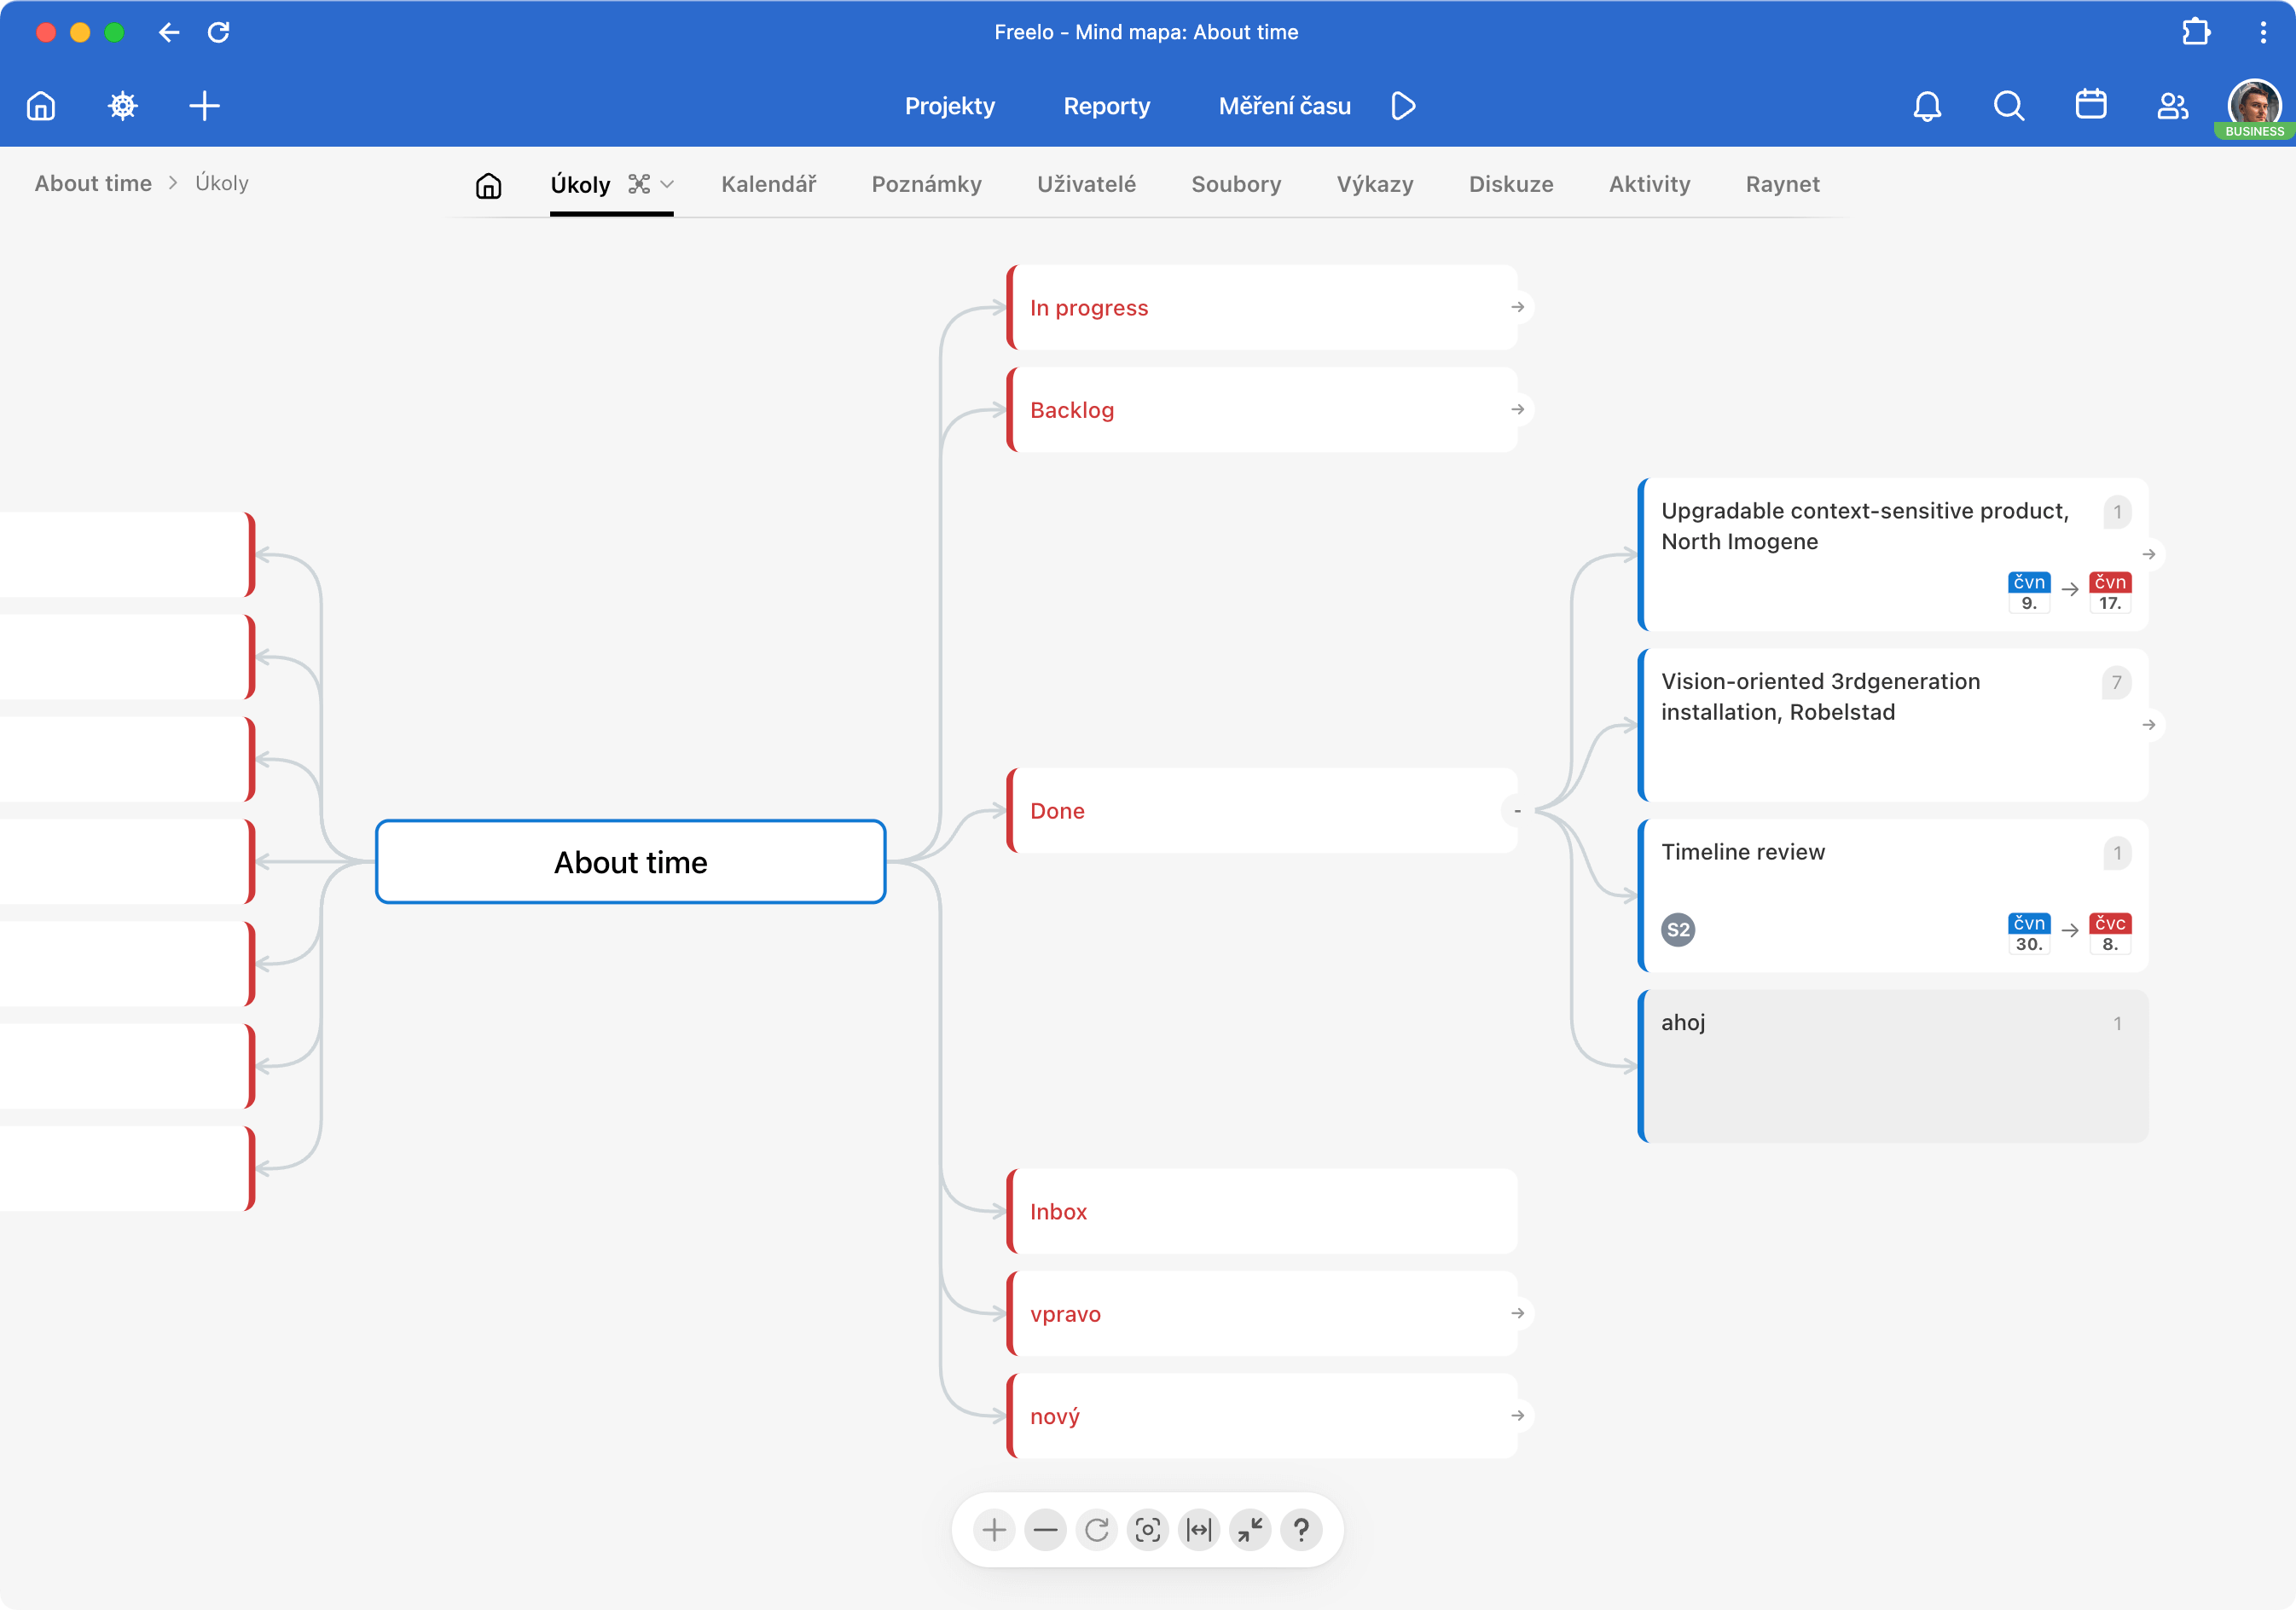Open the project home icon tab
The width and height of the screenshot is (2296, 1610).
(488, 185)
